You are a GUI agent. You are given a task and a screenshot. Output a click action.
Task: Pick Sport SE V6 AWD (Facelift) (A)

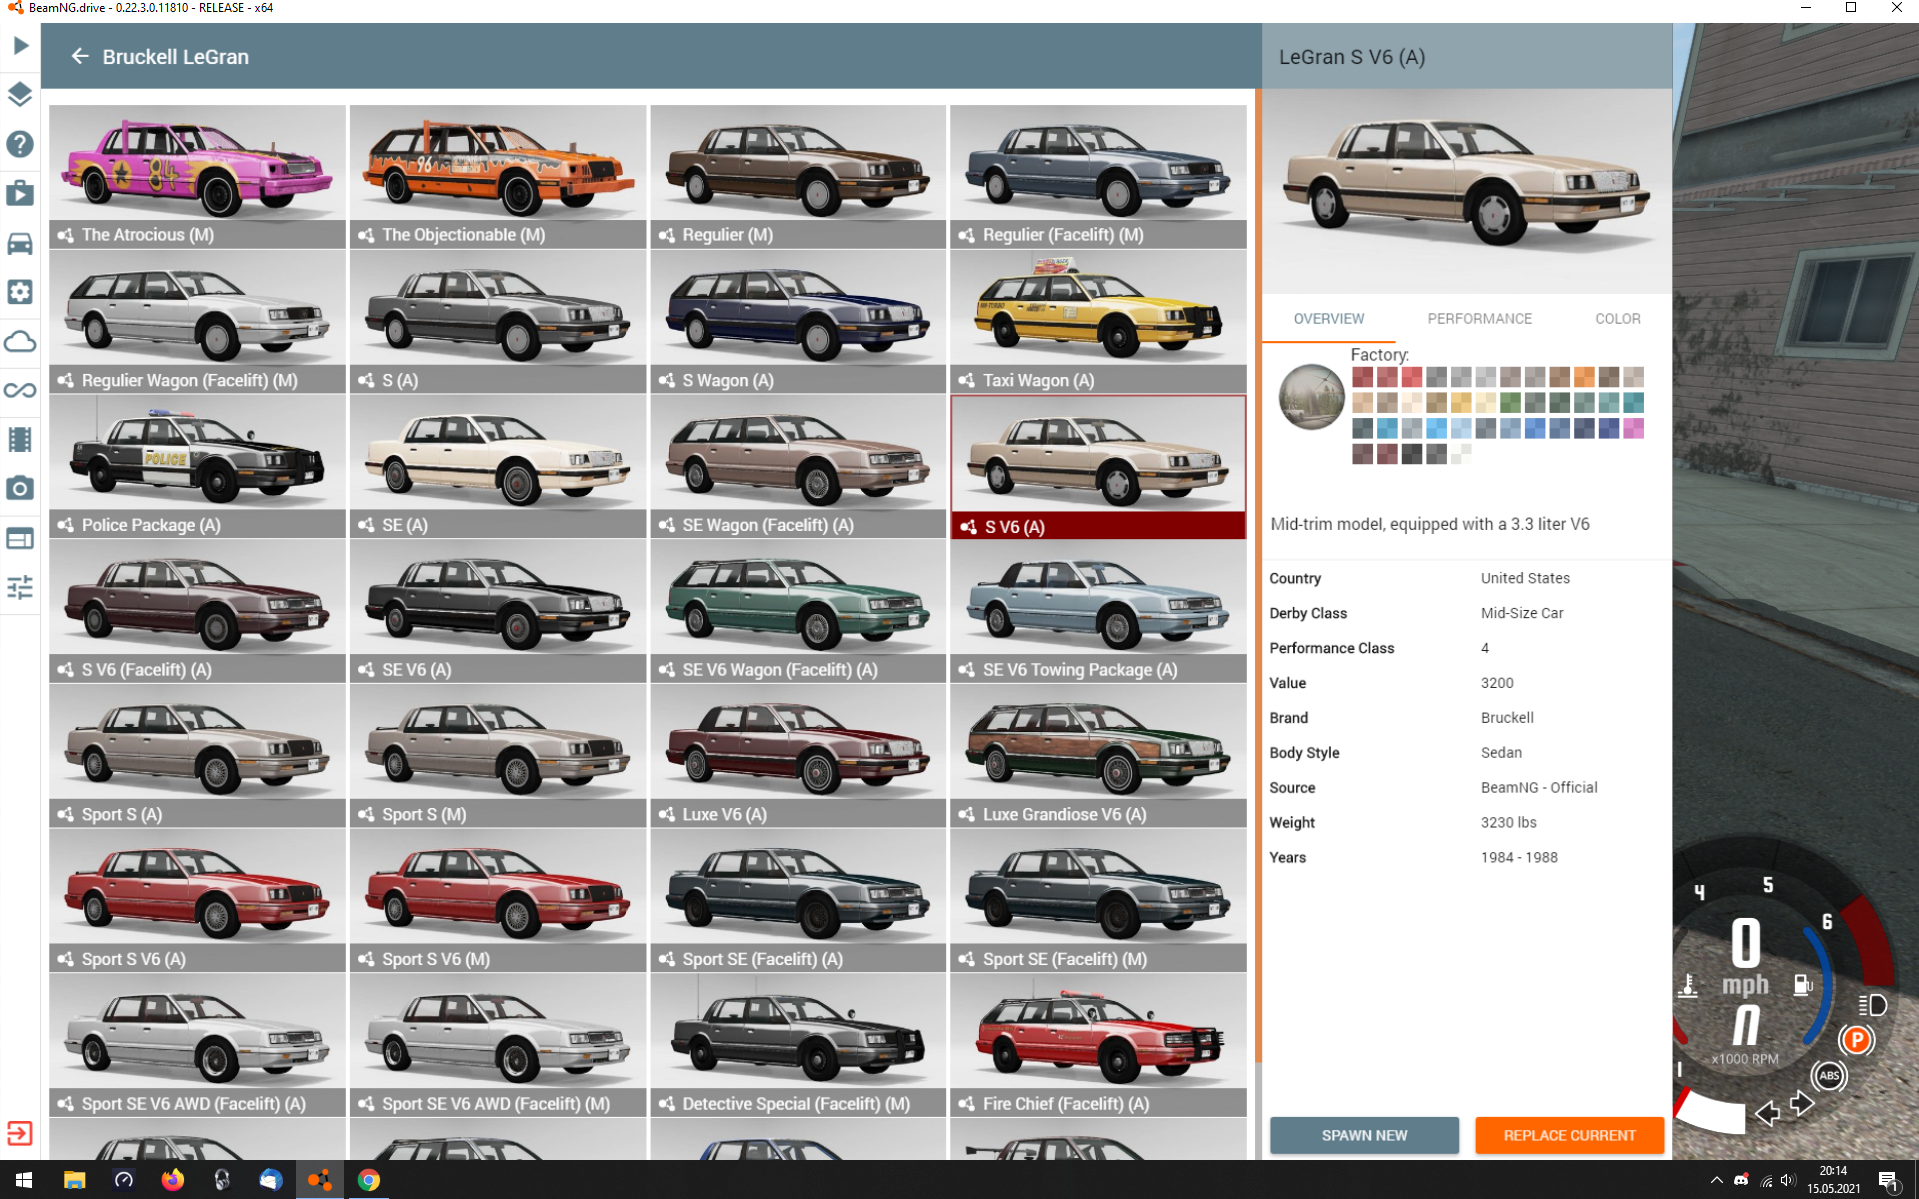click(x=197, y=1046)
